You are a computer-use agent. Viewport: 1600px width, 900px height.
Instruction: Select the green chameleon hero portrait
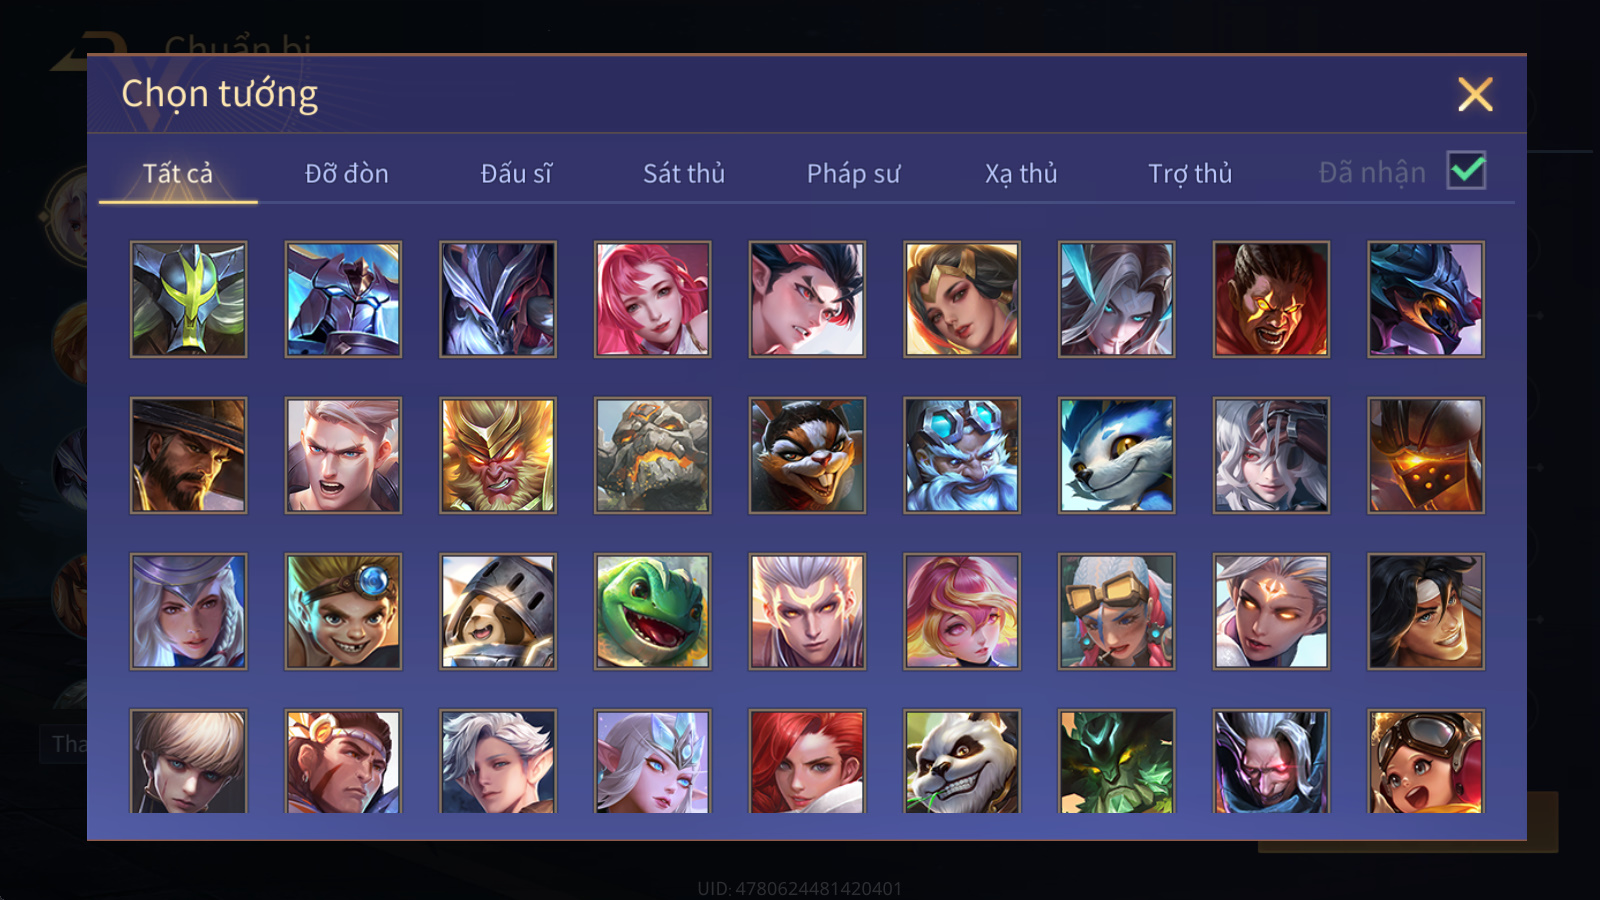652,611
